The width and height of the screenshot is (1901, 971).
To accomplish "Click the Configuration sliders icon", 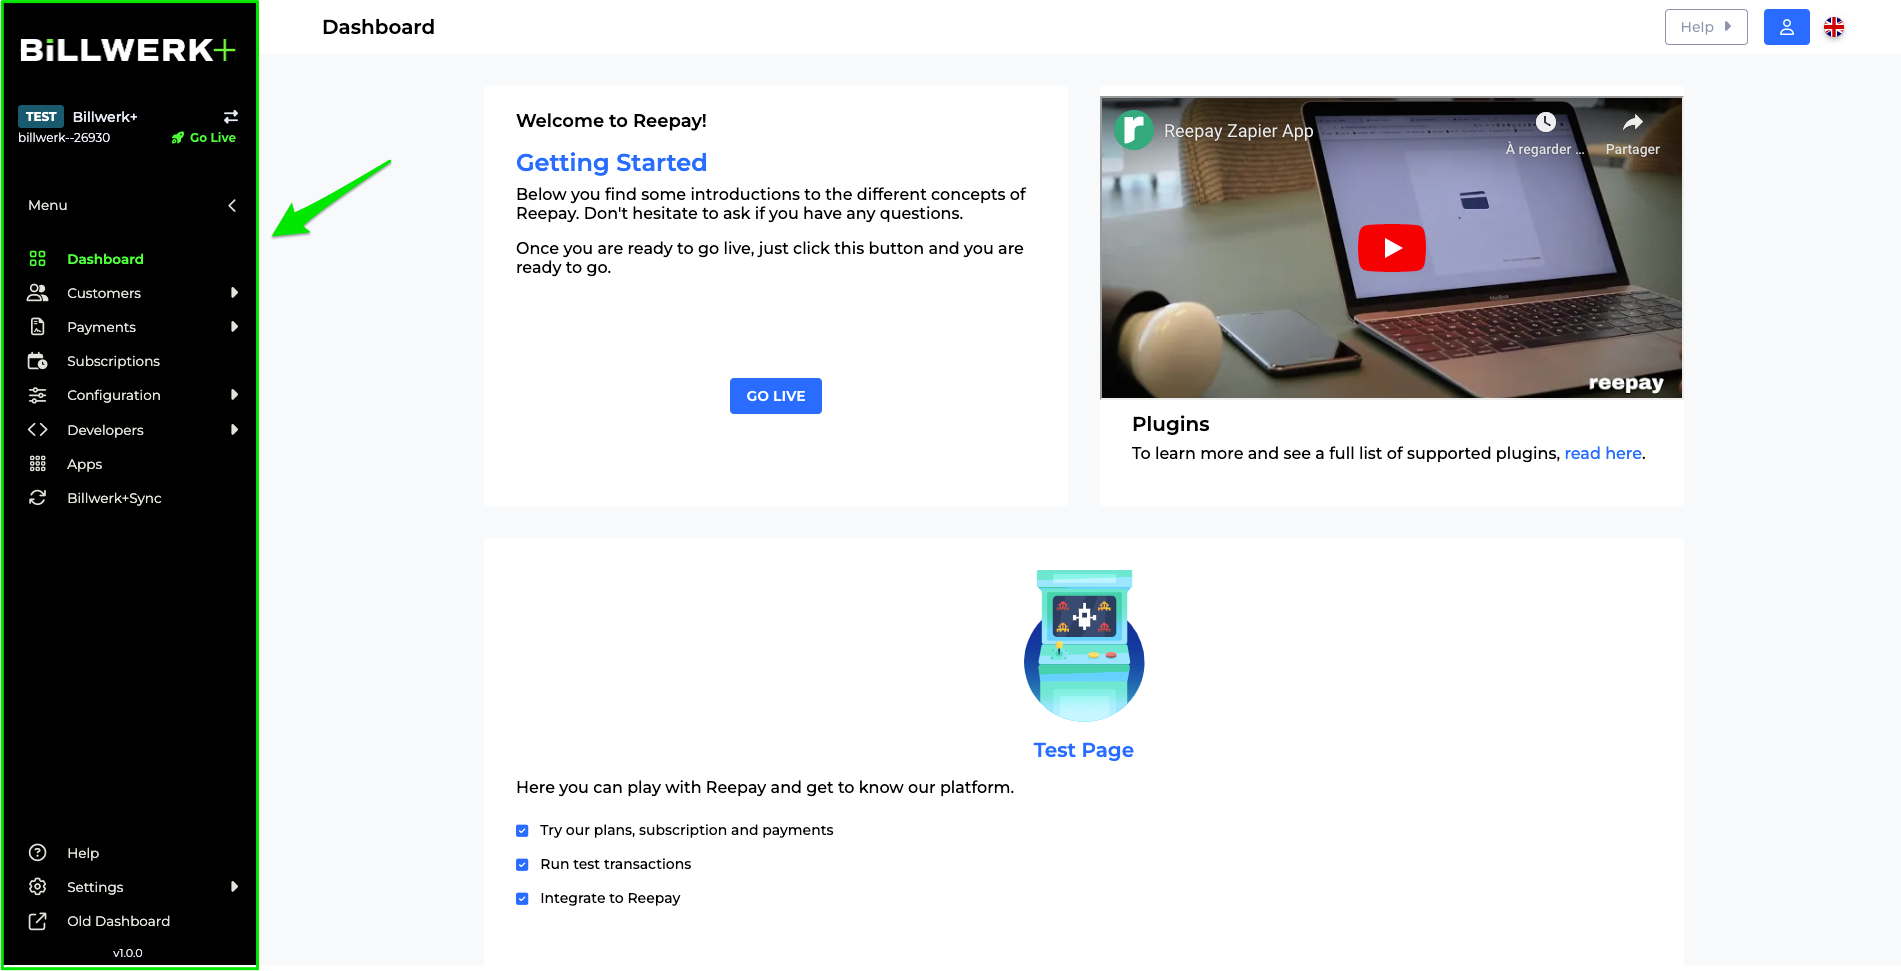I will 38,395.
